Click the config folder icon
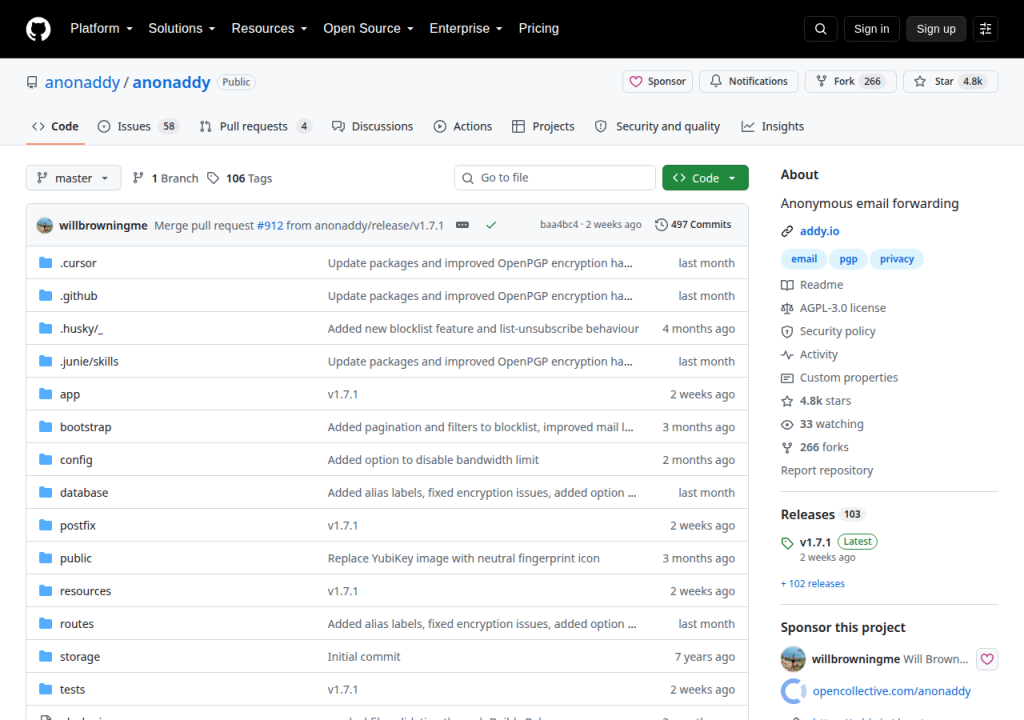This screenshot has width=1024, height=720. [45, 459]
